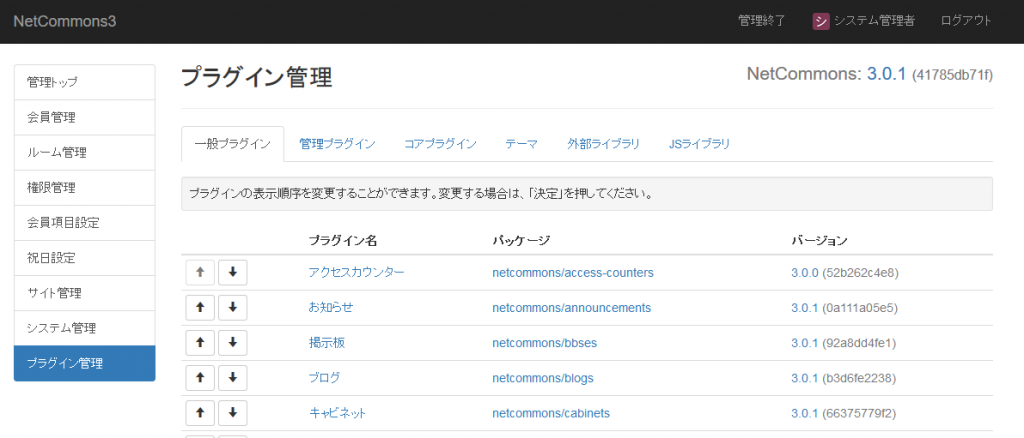
Task: Move 掲示板 plugin up
Action: pyautogui.click(x=200, y=343)
